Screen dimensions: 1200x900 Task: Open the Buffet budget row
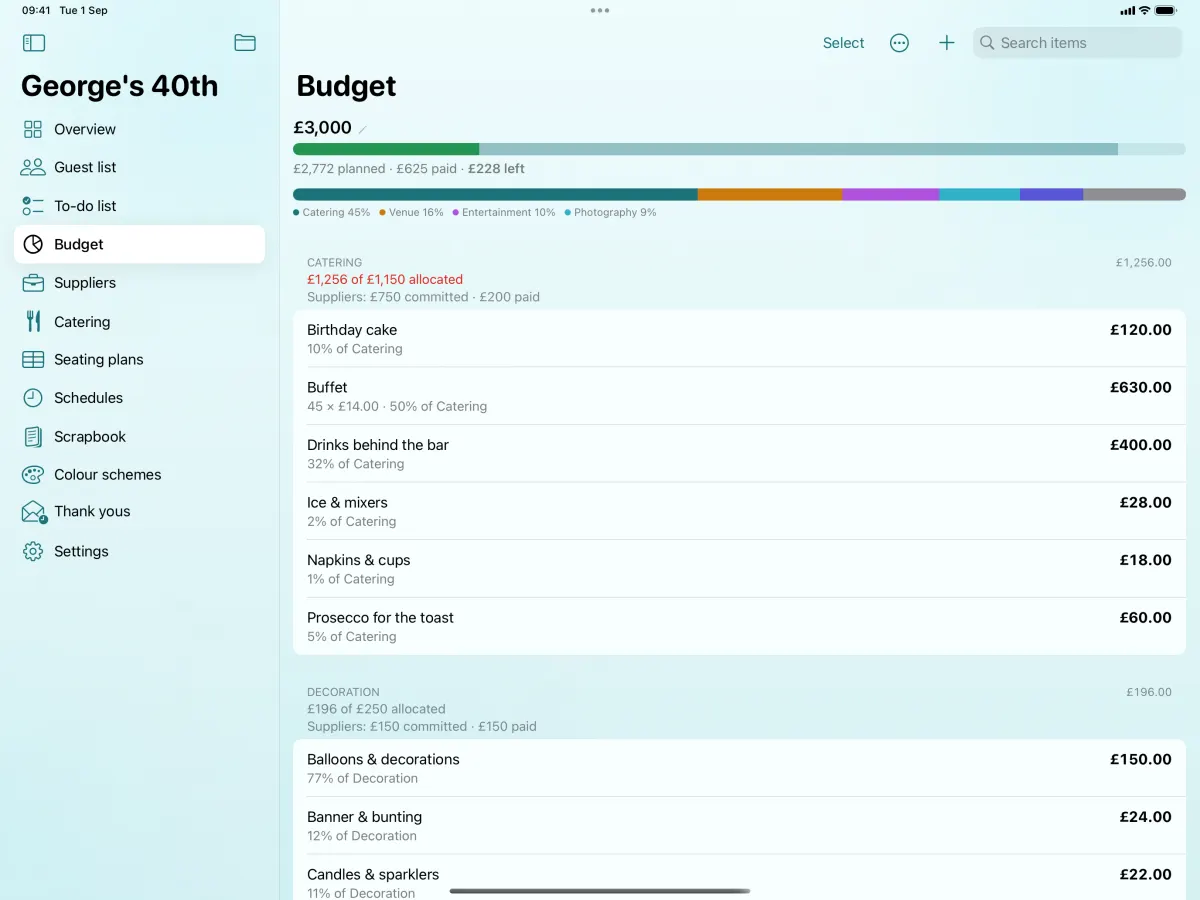(x=739, y=396)
